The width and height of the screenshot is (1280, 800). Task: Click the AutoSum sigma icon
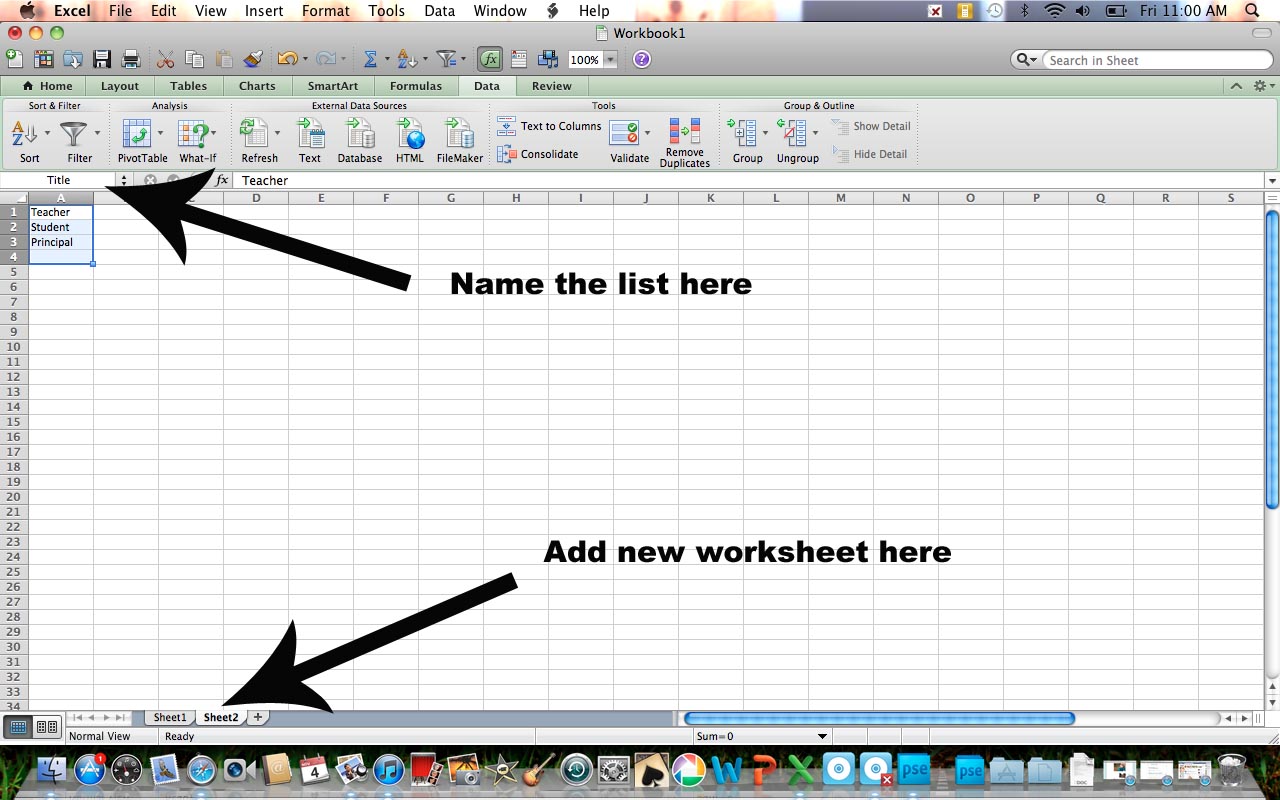click(x=370, y=59)
